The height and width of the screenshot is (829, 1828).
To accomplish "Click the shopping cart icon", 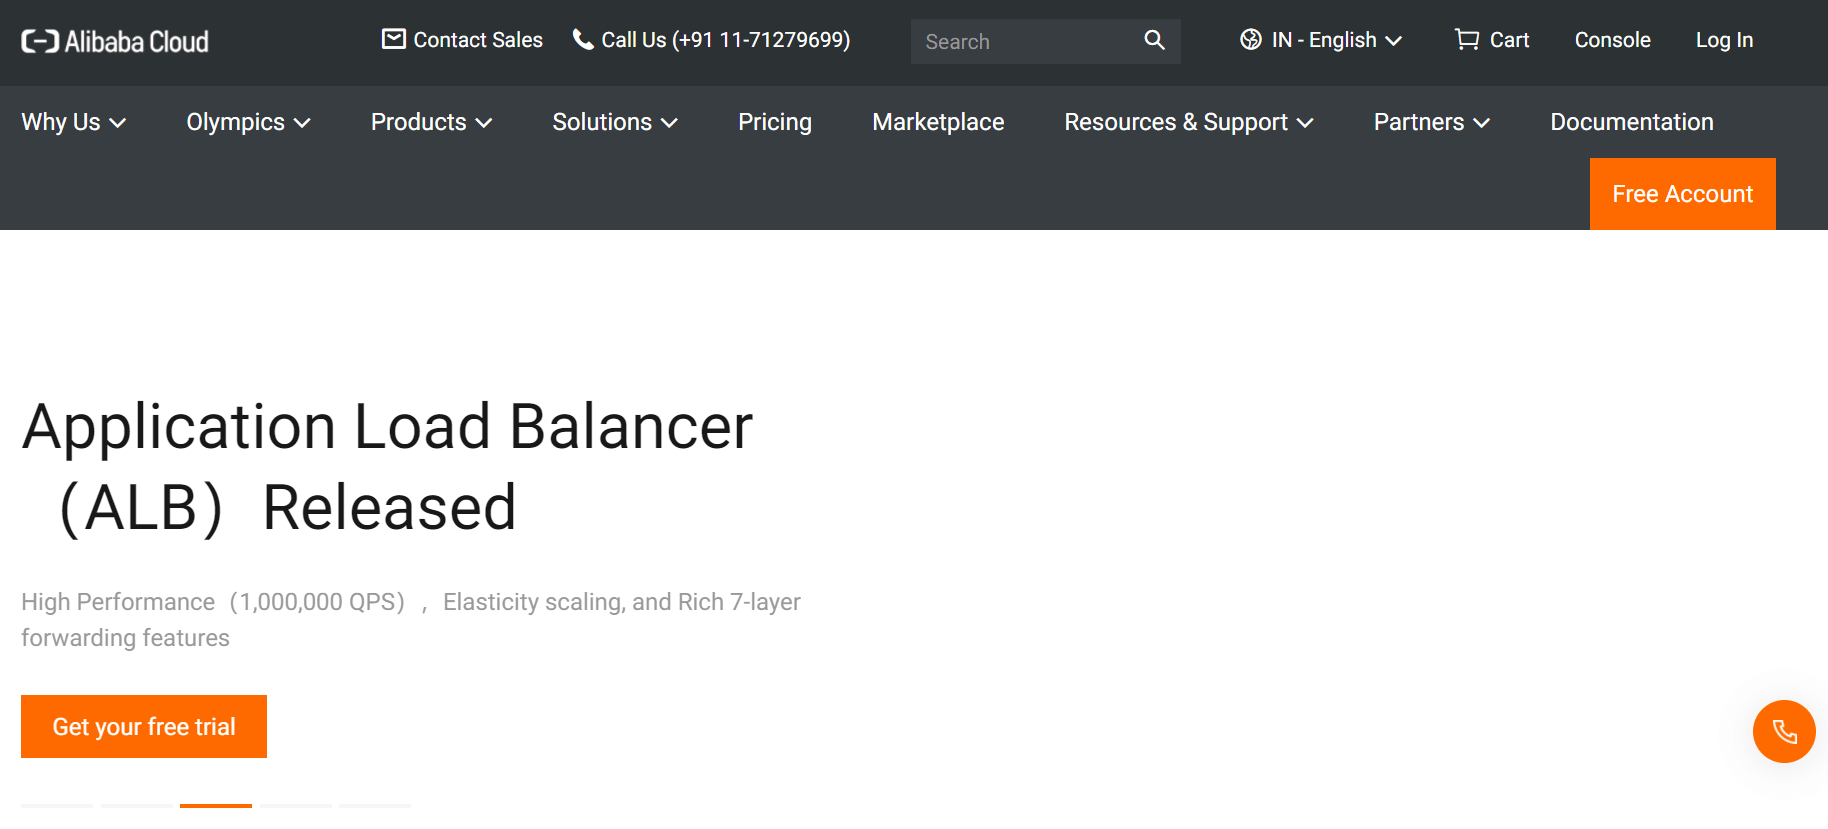I will [x=1467, y=39].
